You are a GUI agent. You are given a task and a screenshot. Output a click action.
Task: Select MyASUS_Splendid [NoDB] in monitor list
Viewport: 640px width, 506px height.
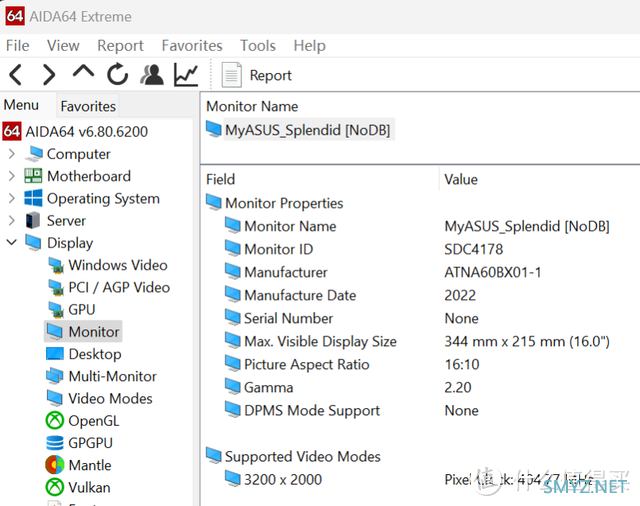point(300,130)
